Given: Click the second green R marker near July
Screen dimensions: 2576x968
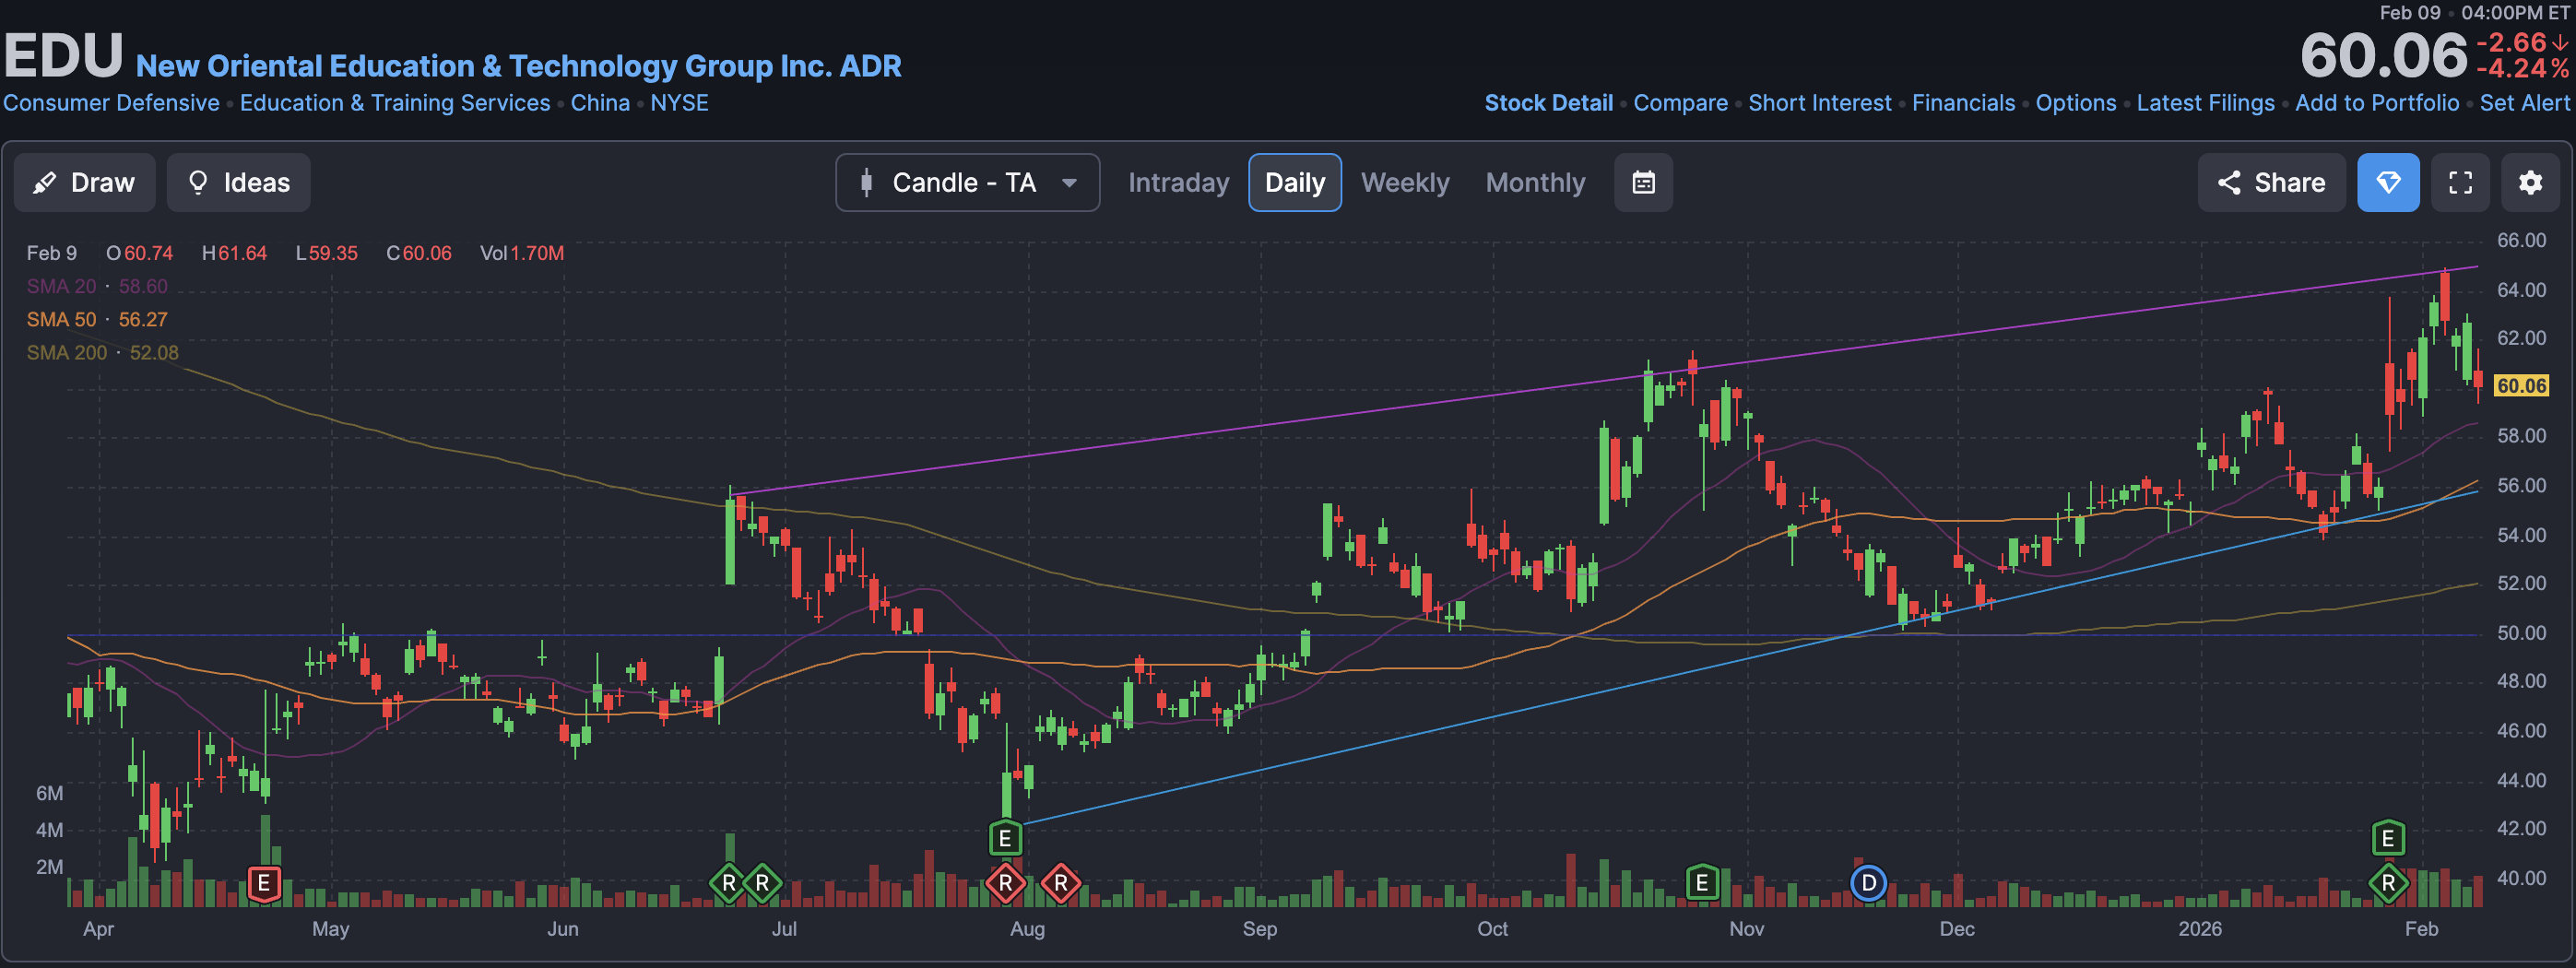Looking at the screenshot, I should tap(762, 883).
